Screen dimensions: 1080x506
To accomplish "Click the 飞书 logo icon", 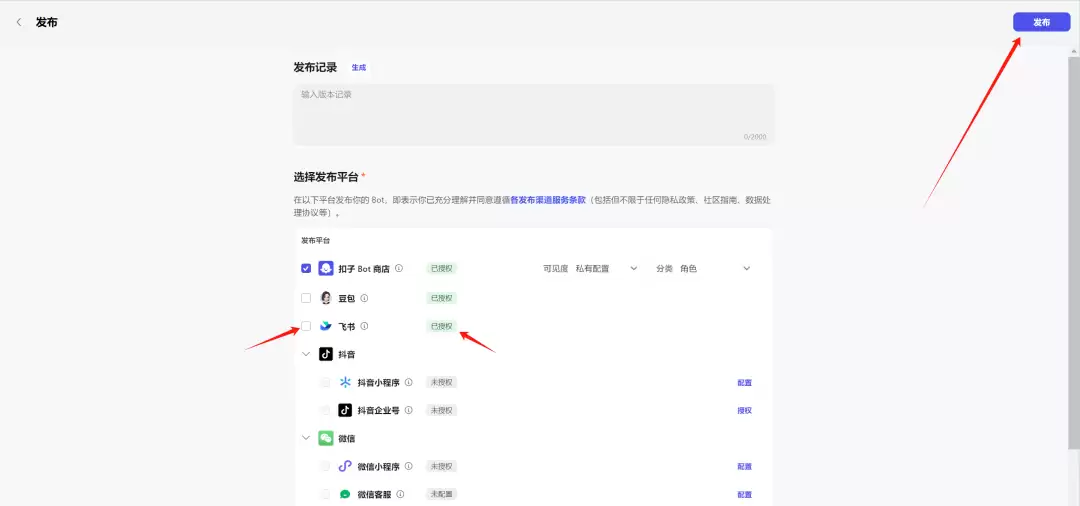I will tap(326, 326).
